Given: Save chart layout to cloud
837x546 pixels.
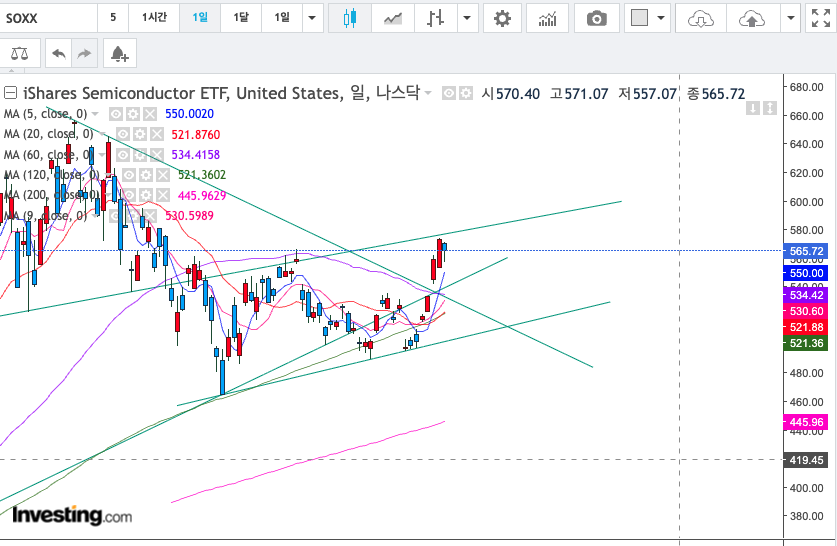Looking at the screenshot, I should click(752, 19).
